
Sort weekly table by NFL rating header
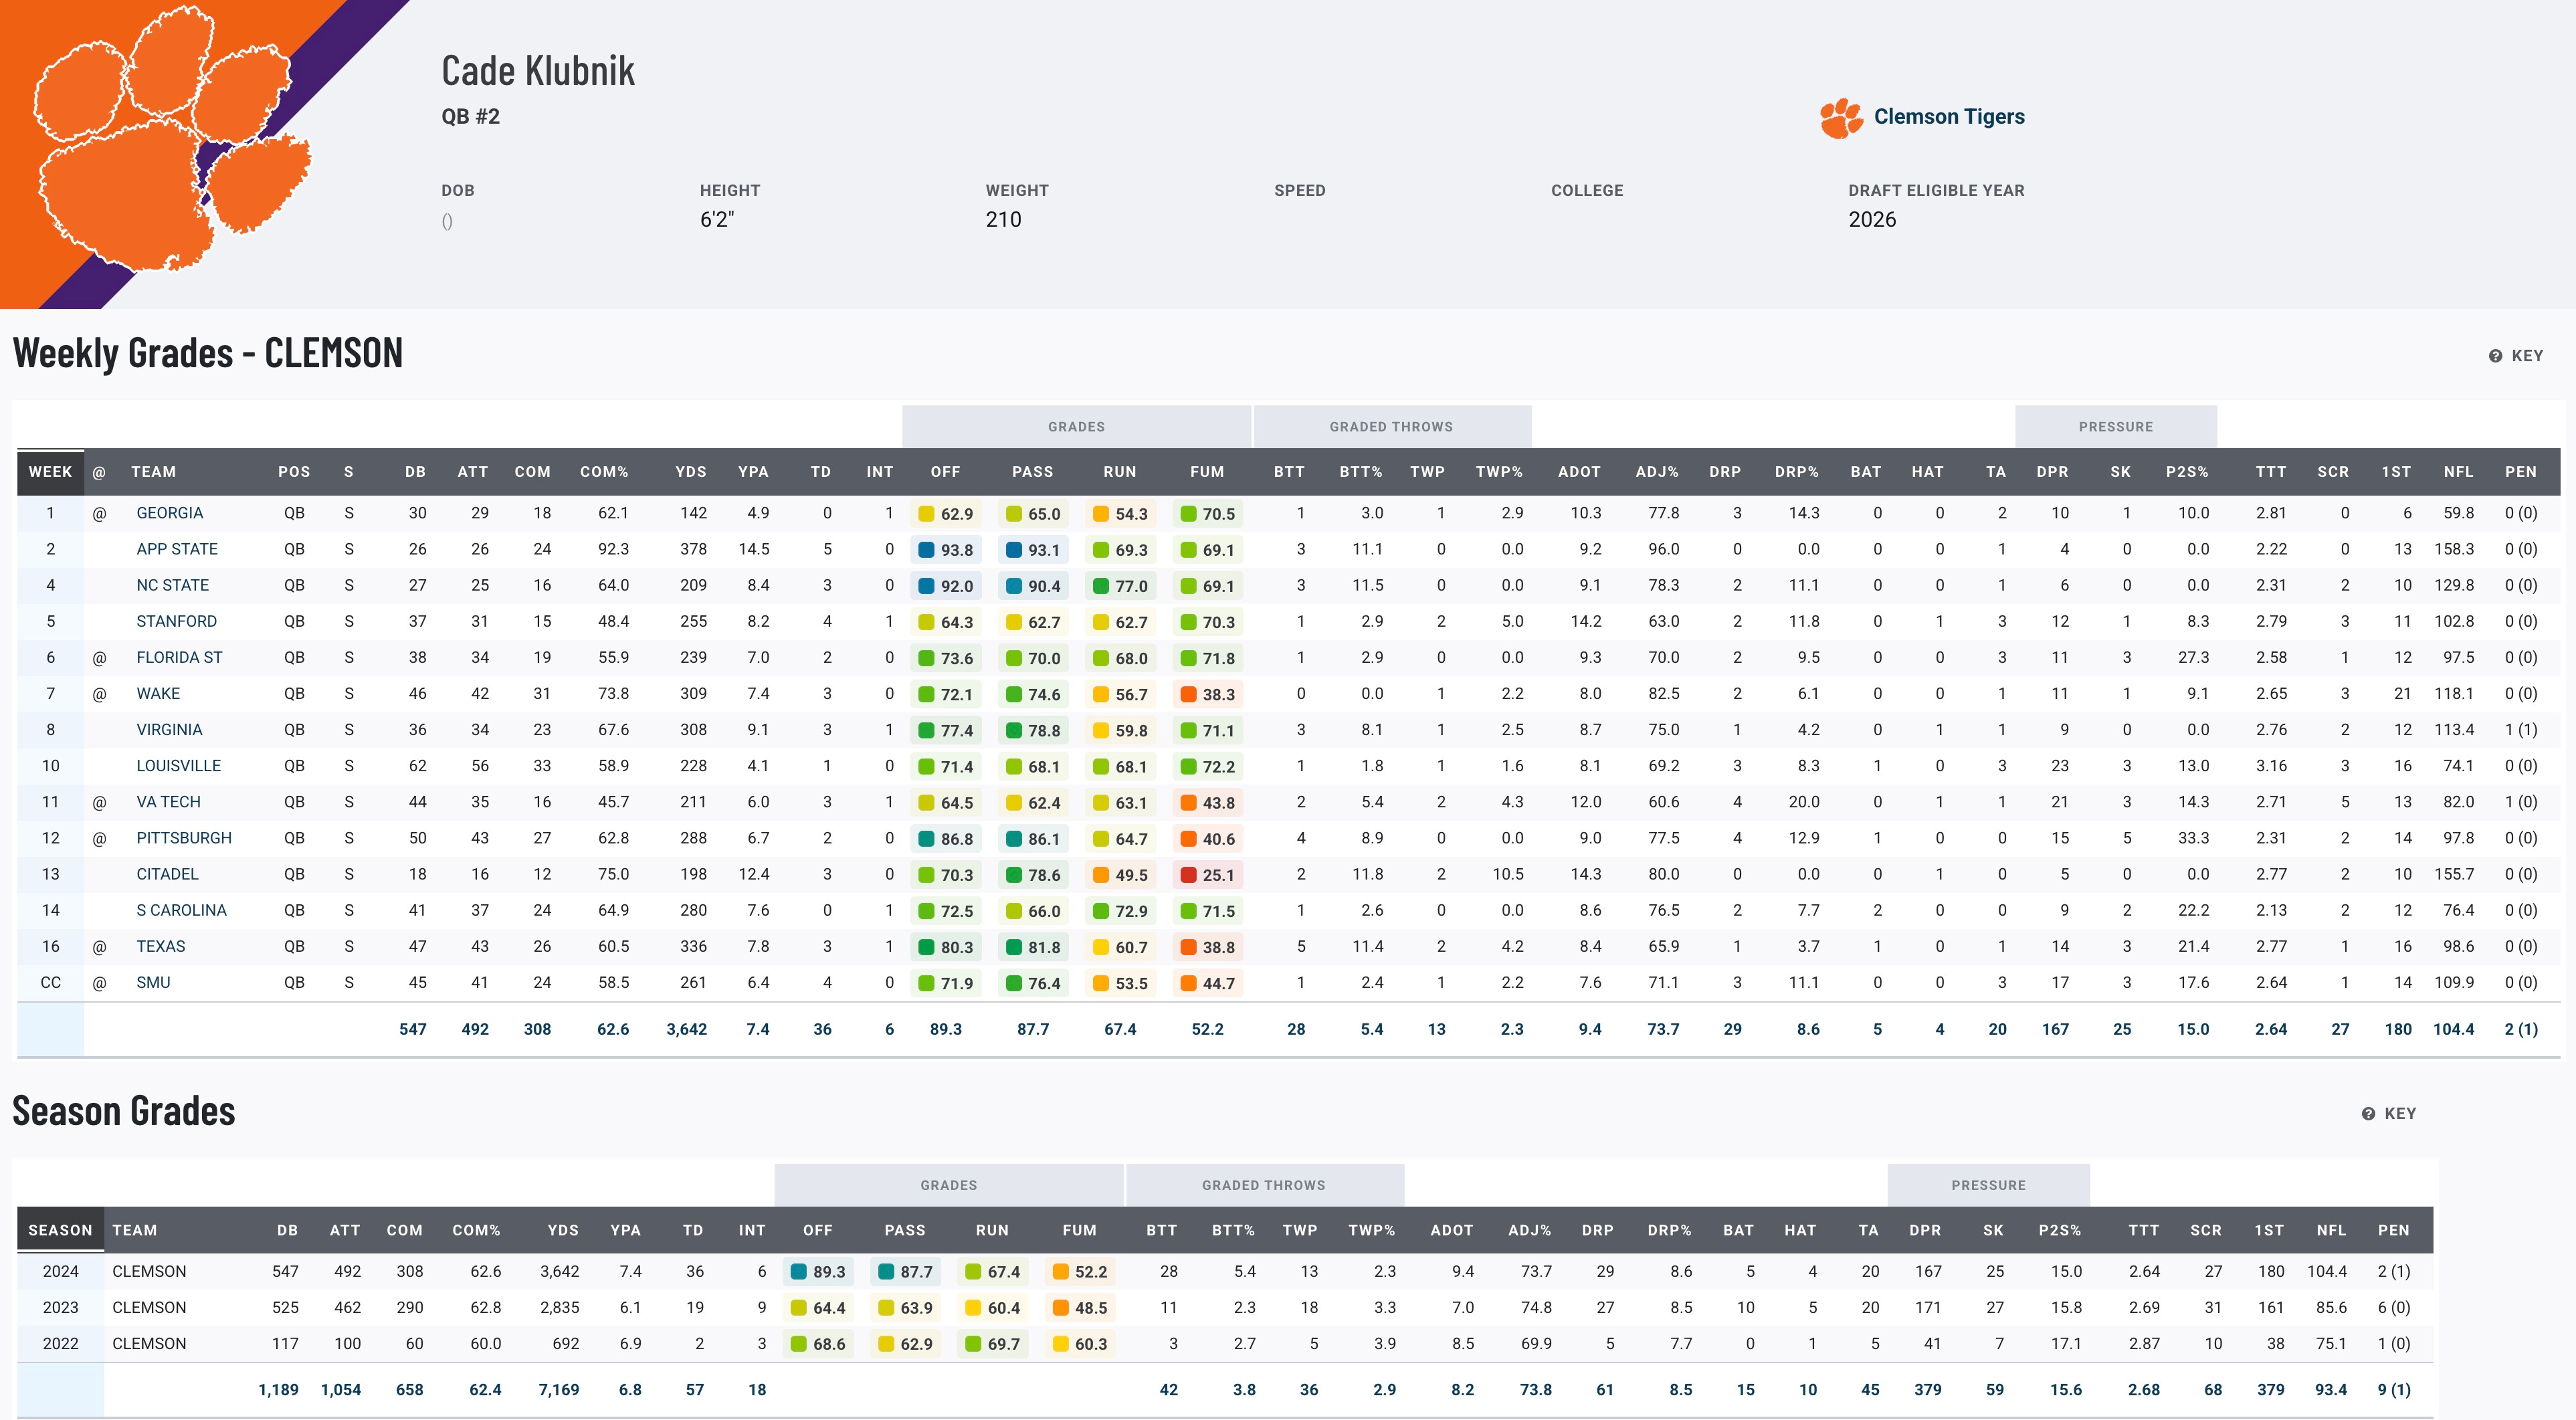click(2458, 472)
